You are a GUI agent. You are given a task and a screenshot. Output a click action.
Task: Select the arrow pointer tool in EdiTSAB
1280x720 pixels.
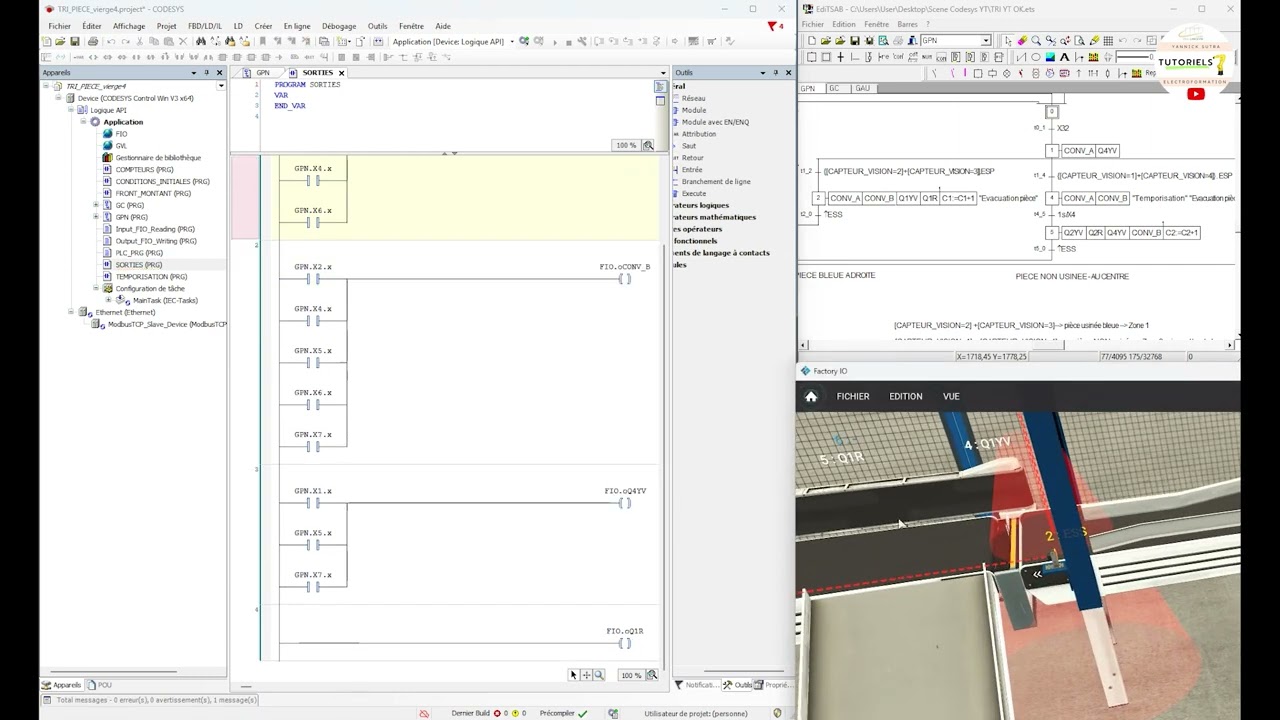1008,41
